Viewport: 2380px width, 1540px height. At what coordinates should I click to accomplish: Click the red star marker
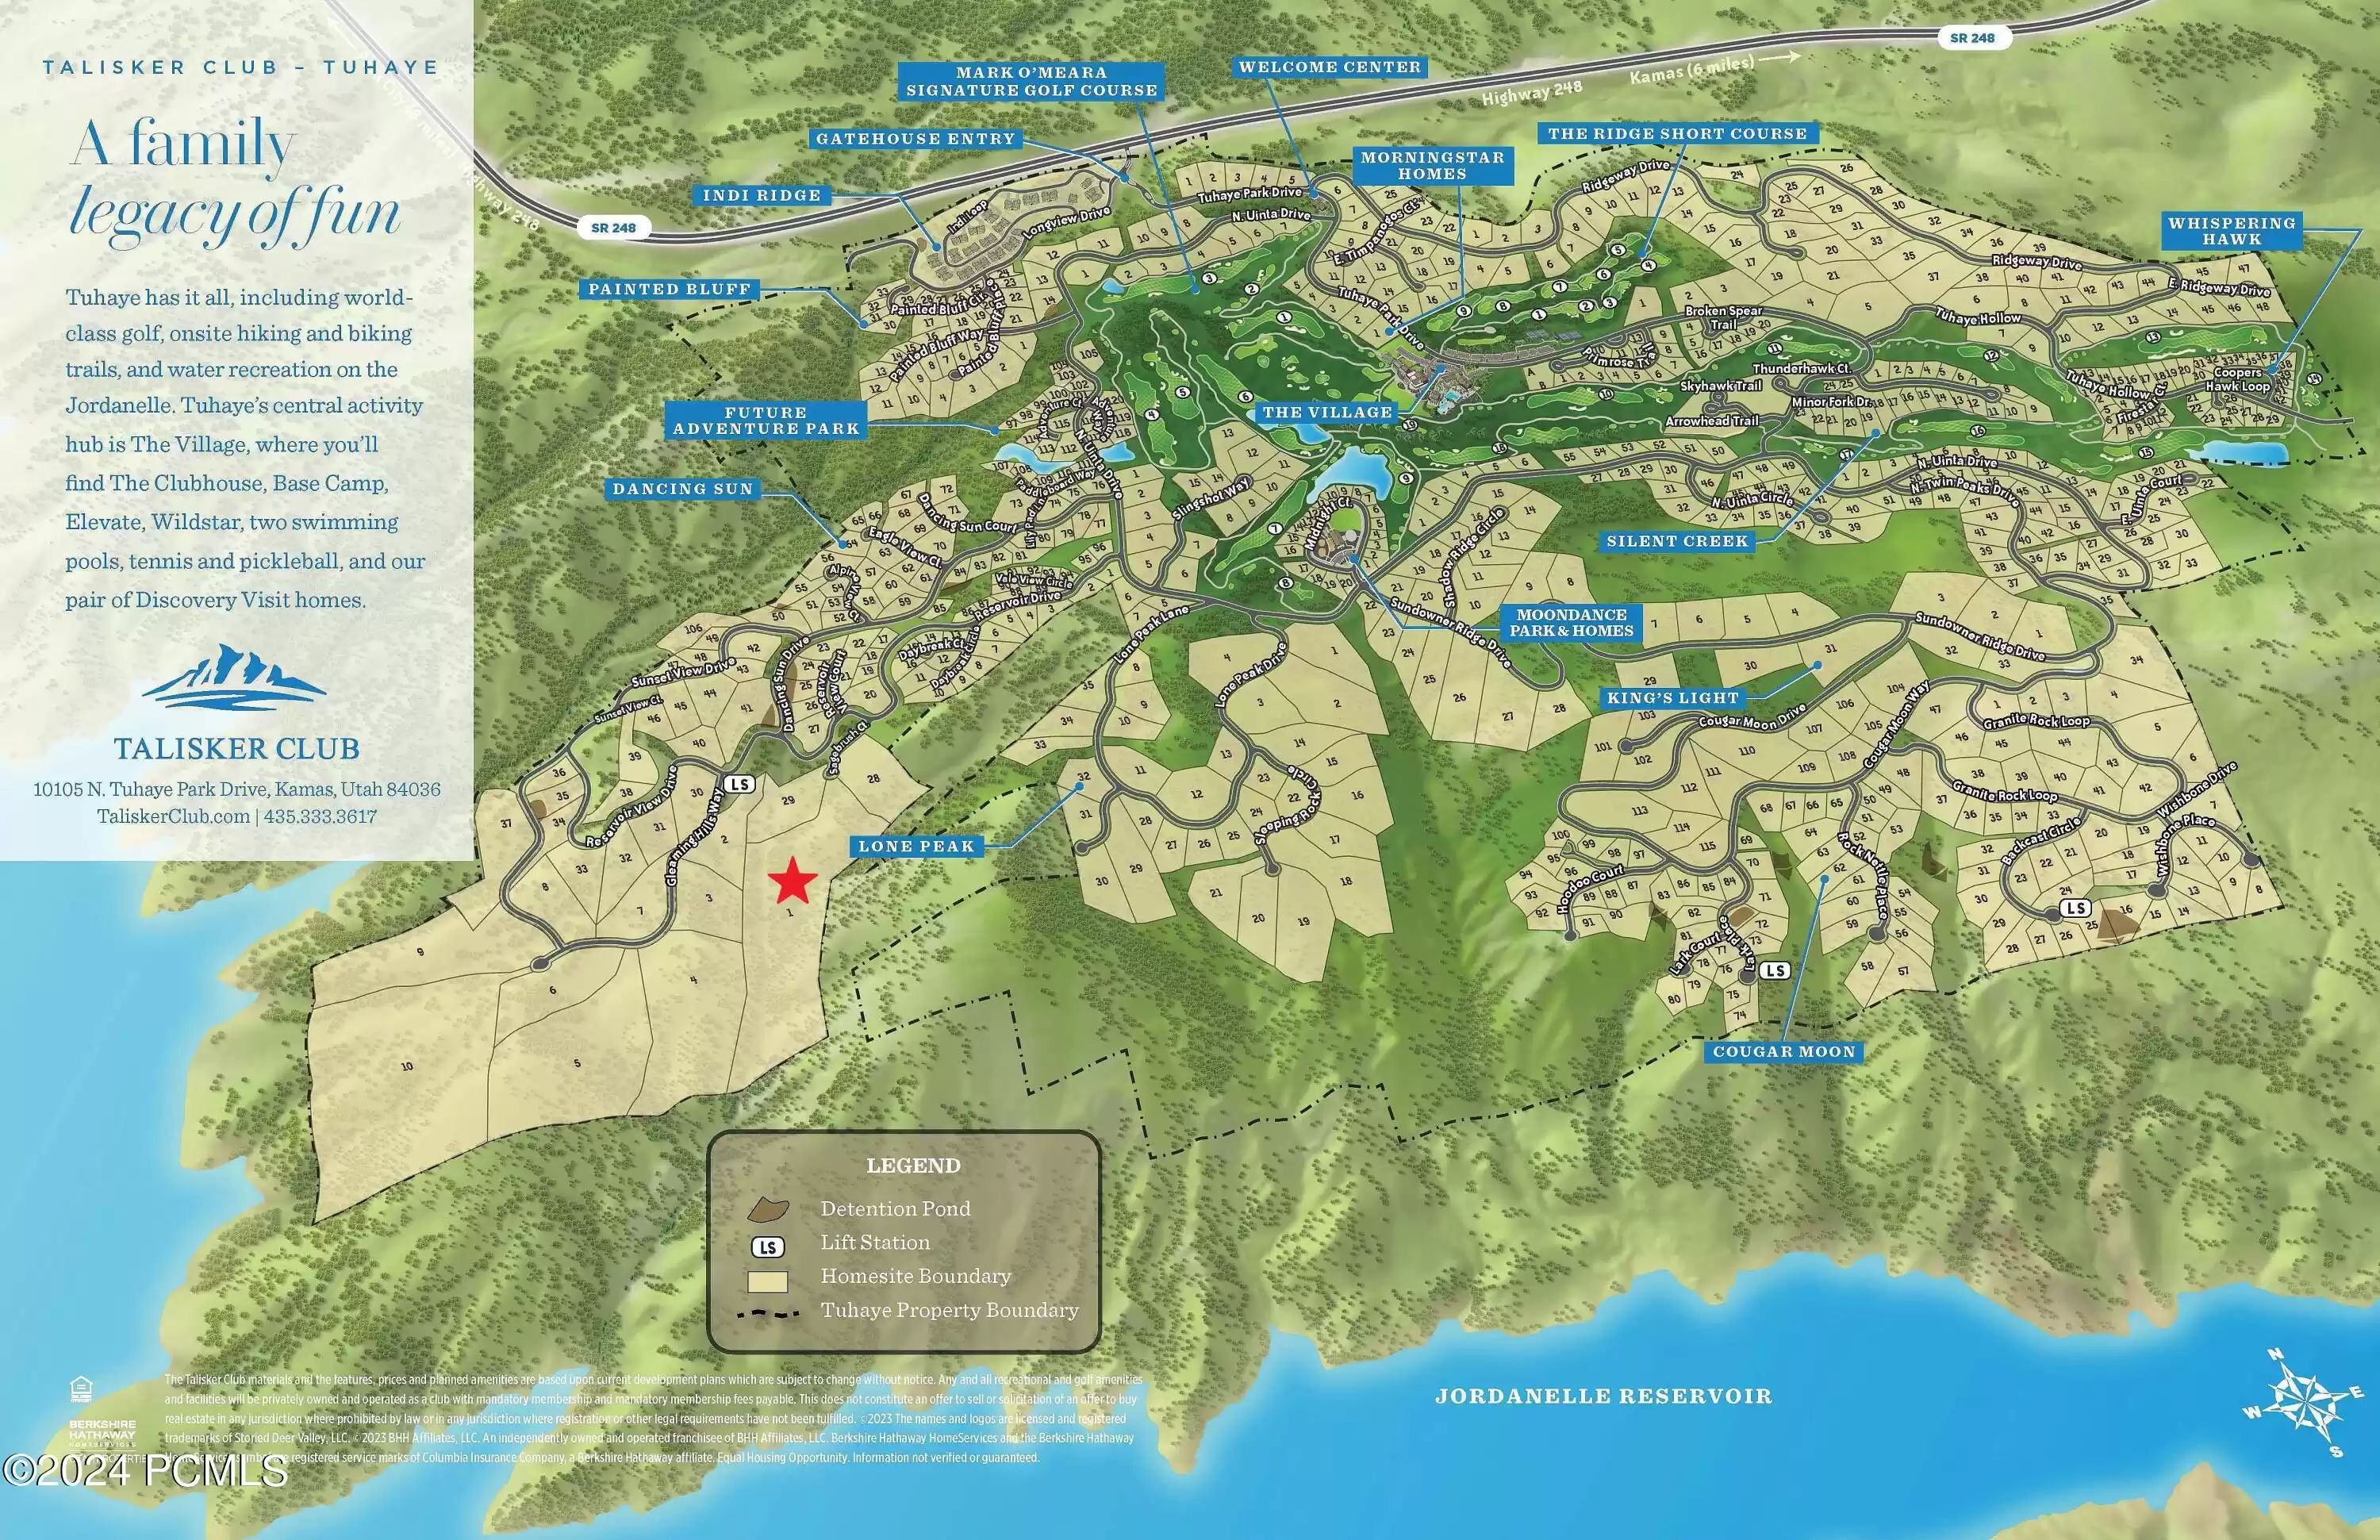pos(793,881)
